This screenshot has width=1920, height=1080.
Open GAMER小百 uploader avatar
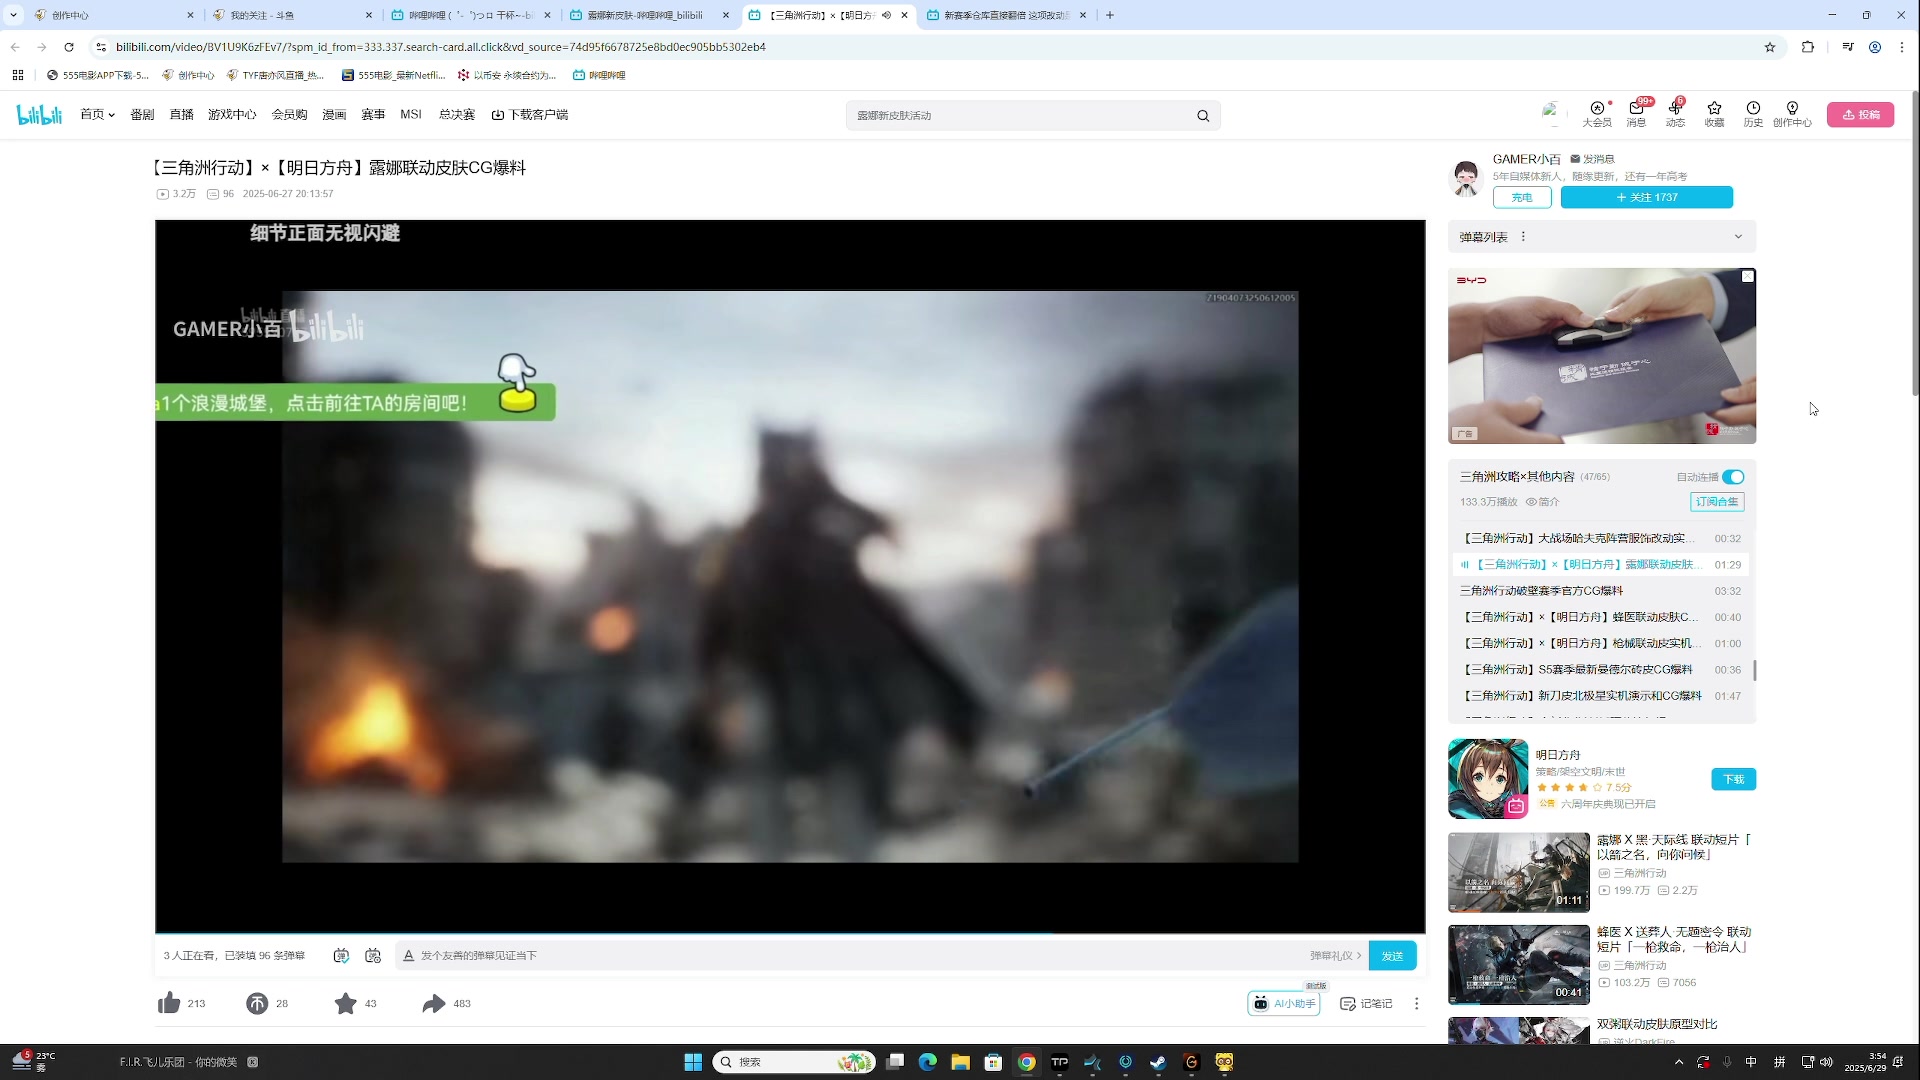1466,178
